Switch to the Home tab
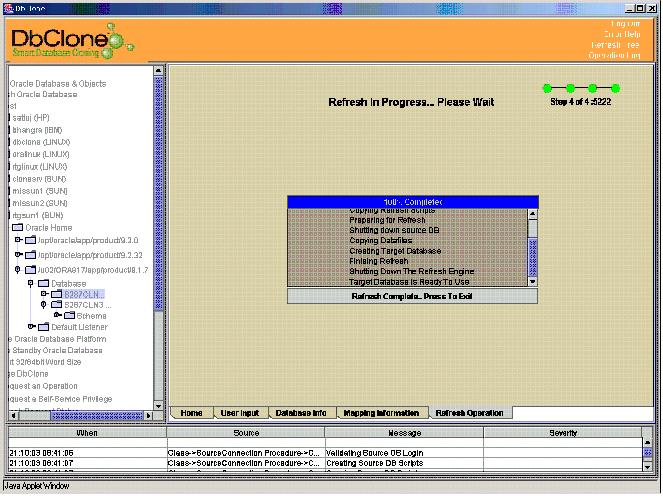Viewport: 663px width, 496px height. coord(192,413)
